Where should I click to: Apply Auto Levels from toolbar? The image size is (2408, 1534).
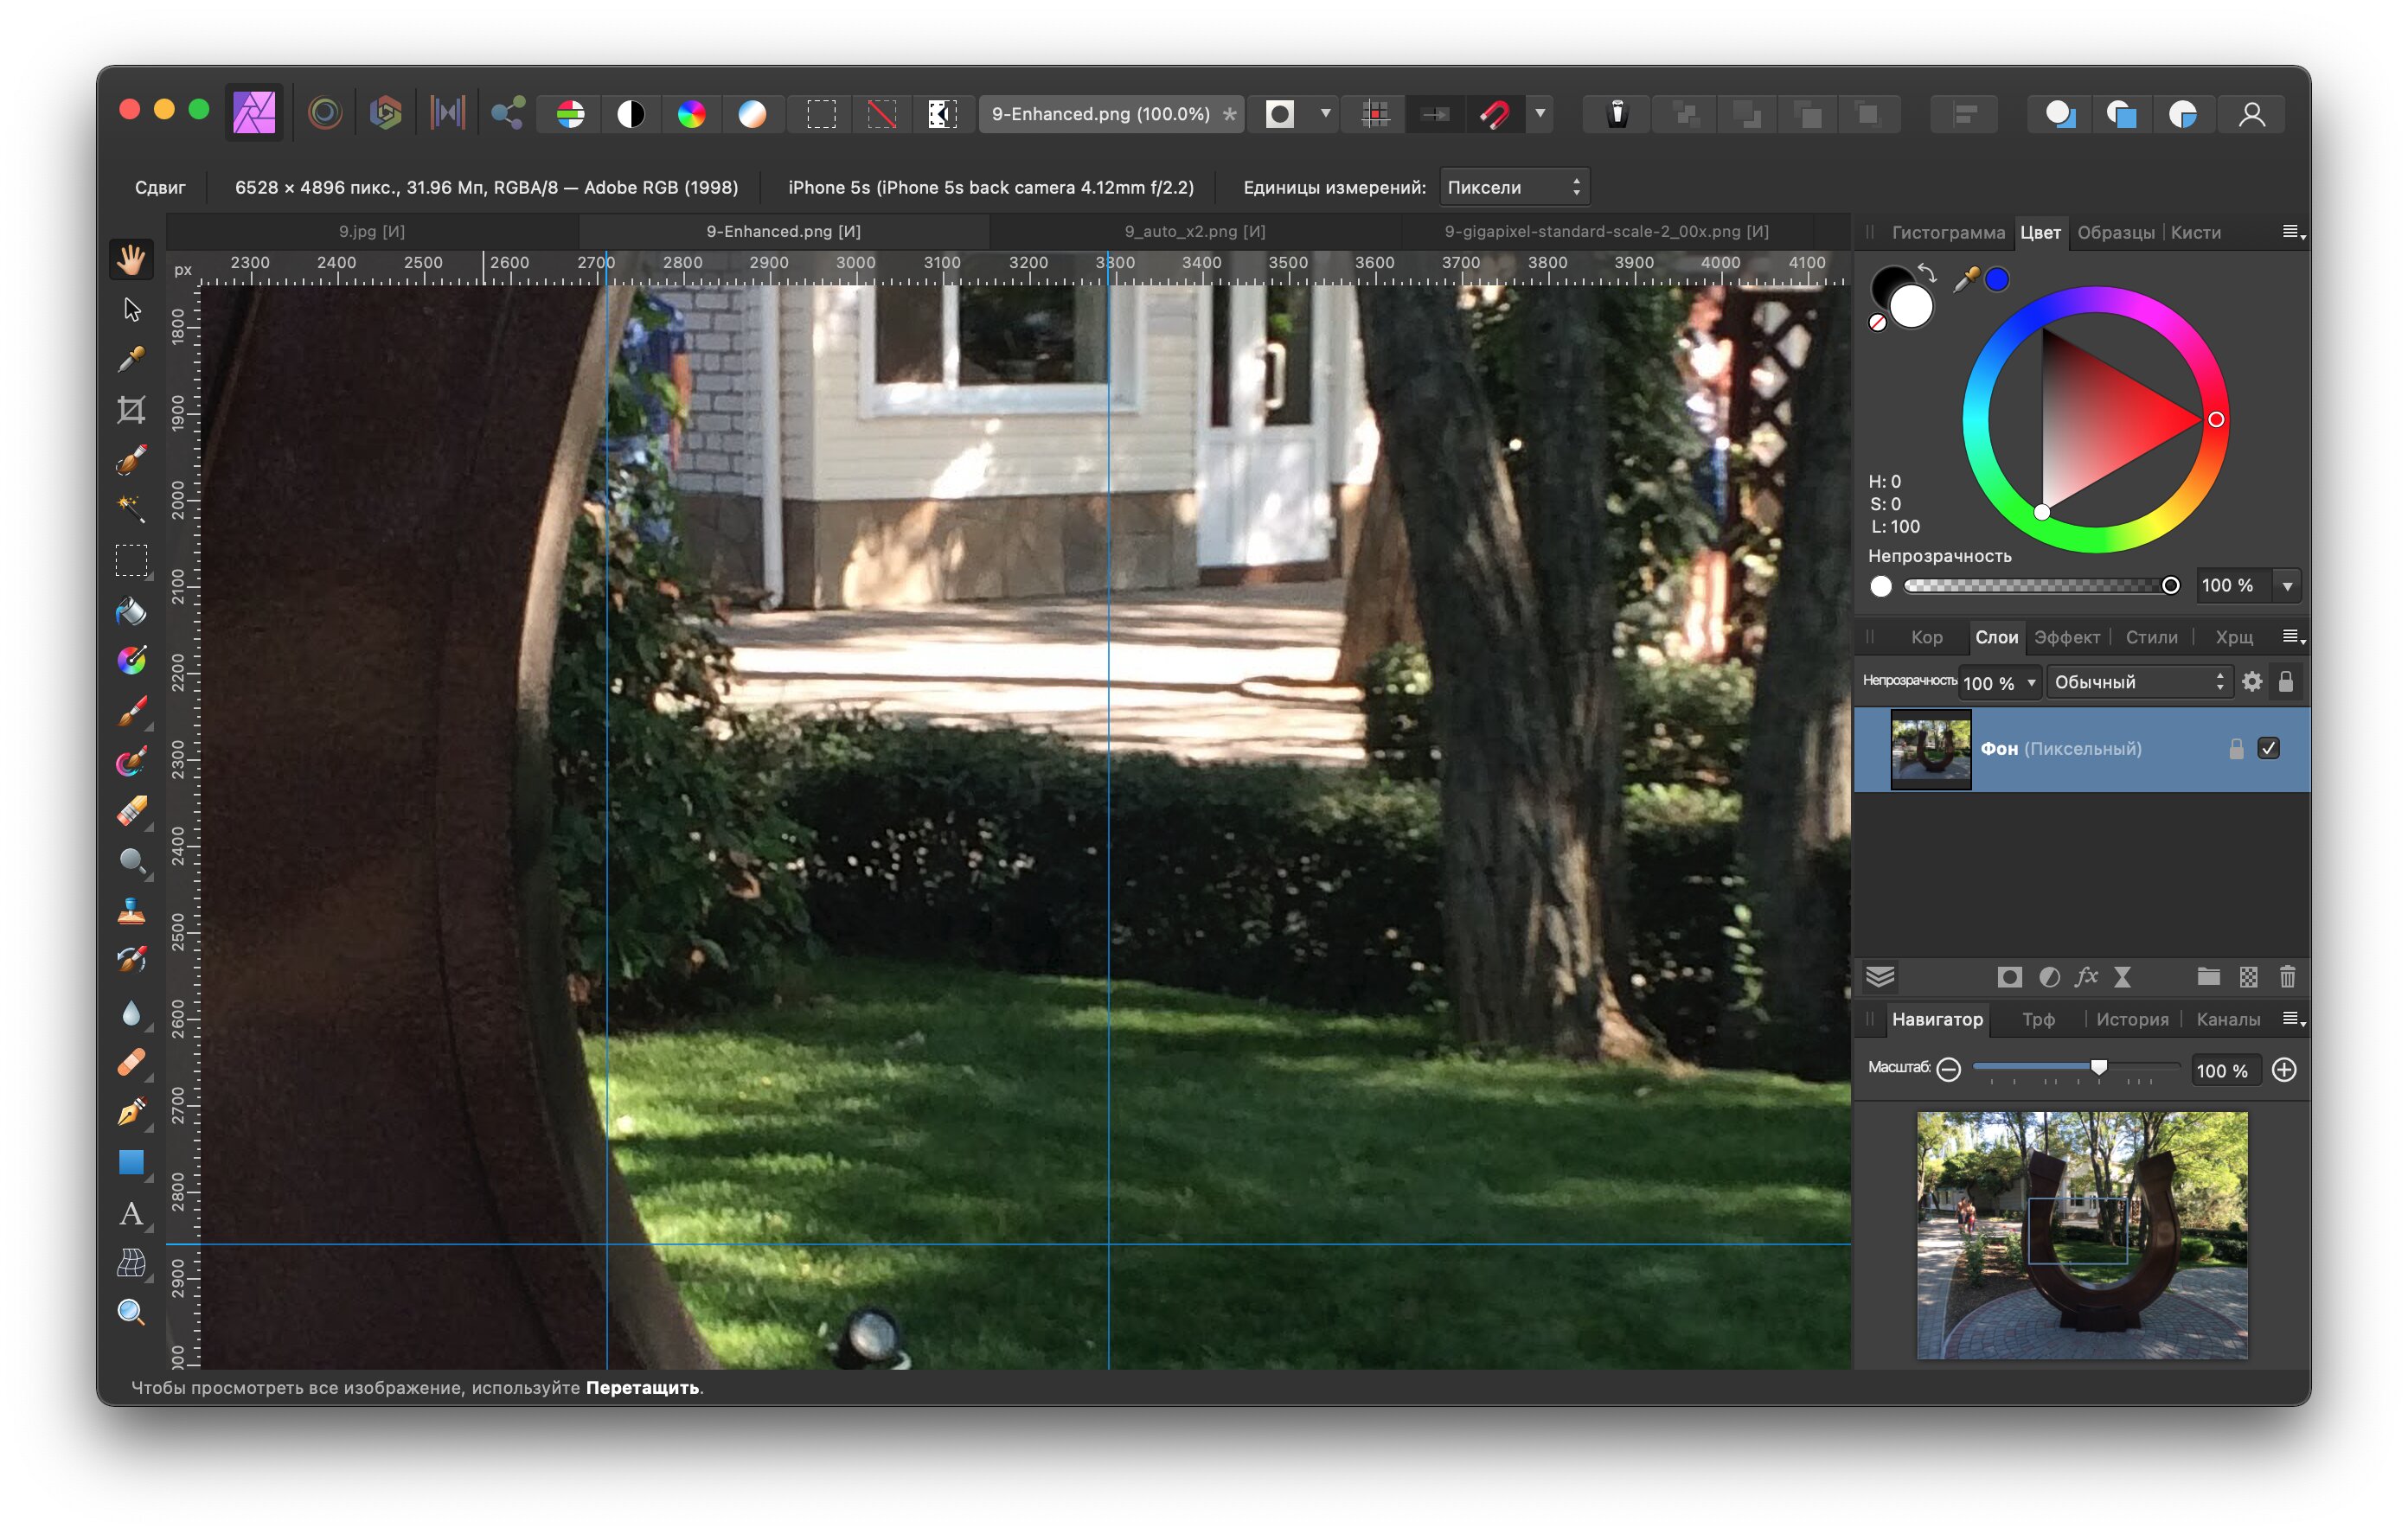570,114
